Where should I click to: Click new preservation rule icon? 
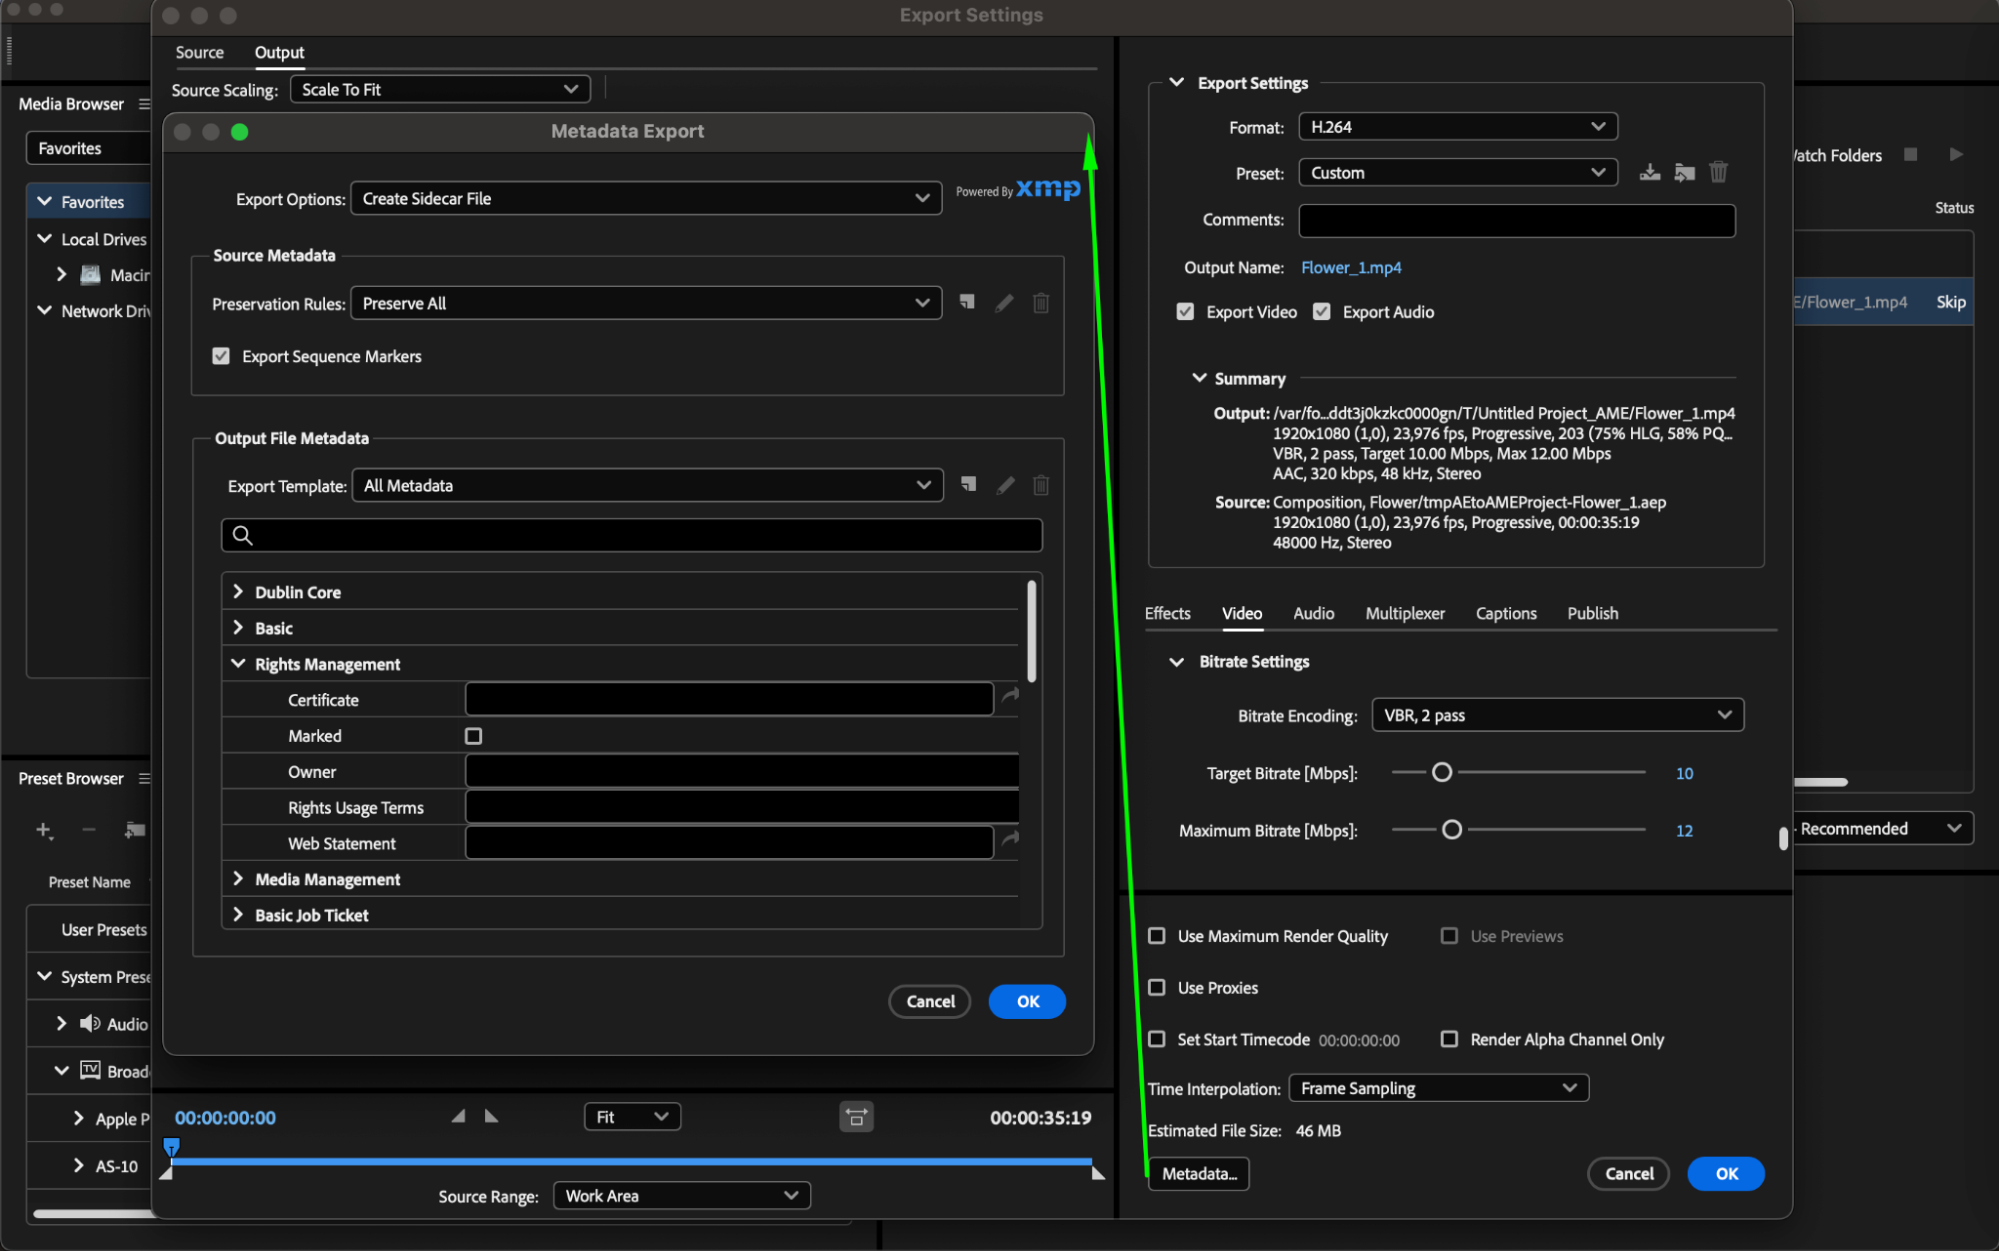pyautogui.click(x=967, y=302)
